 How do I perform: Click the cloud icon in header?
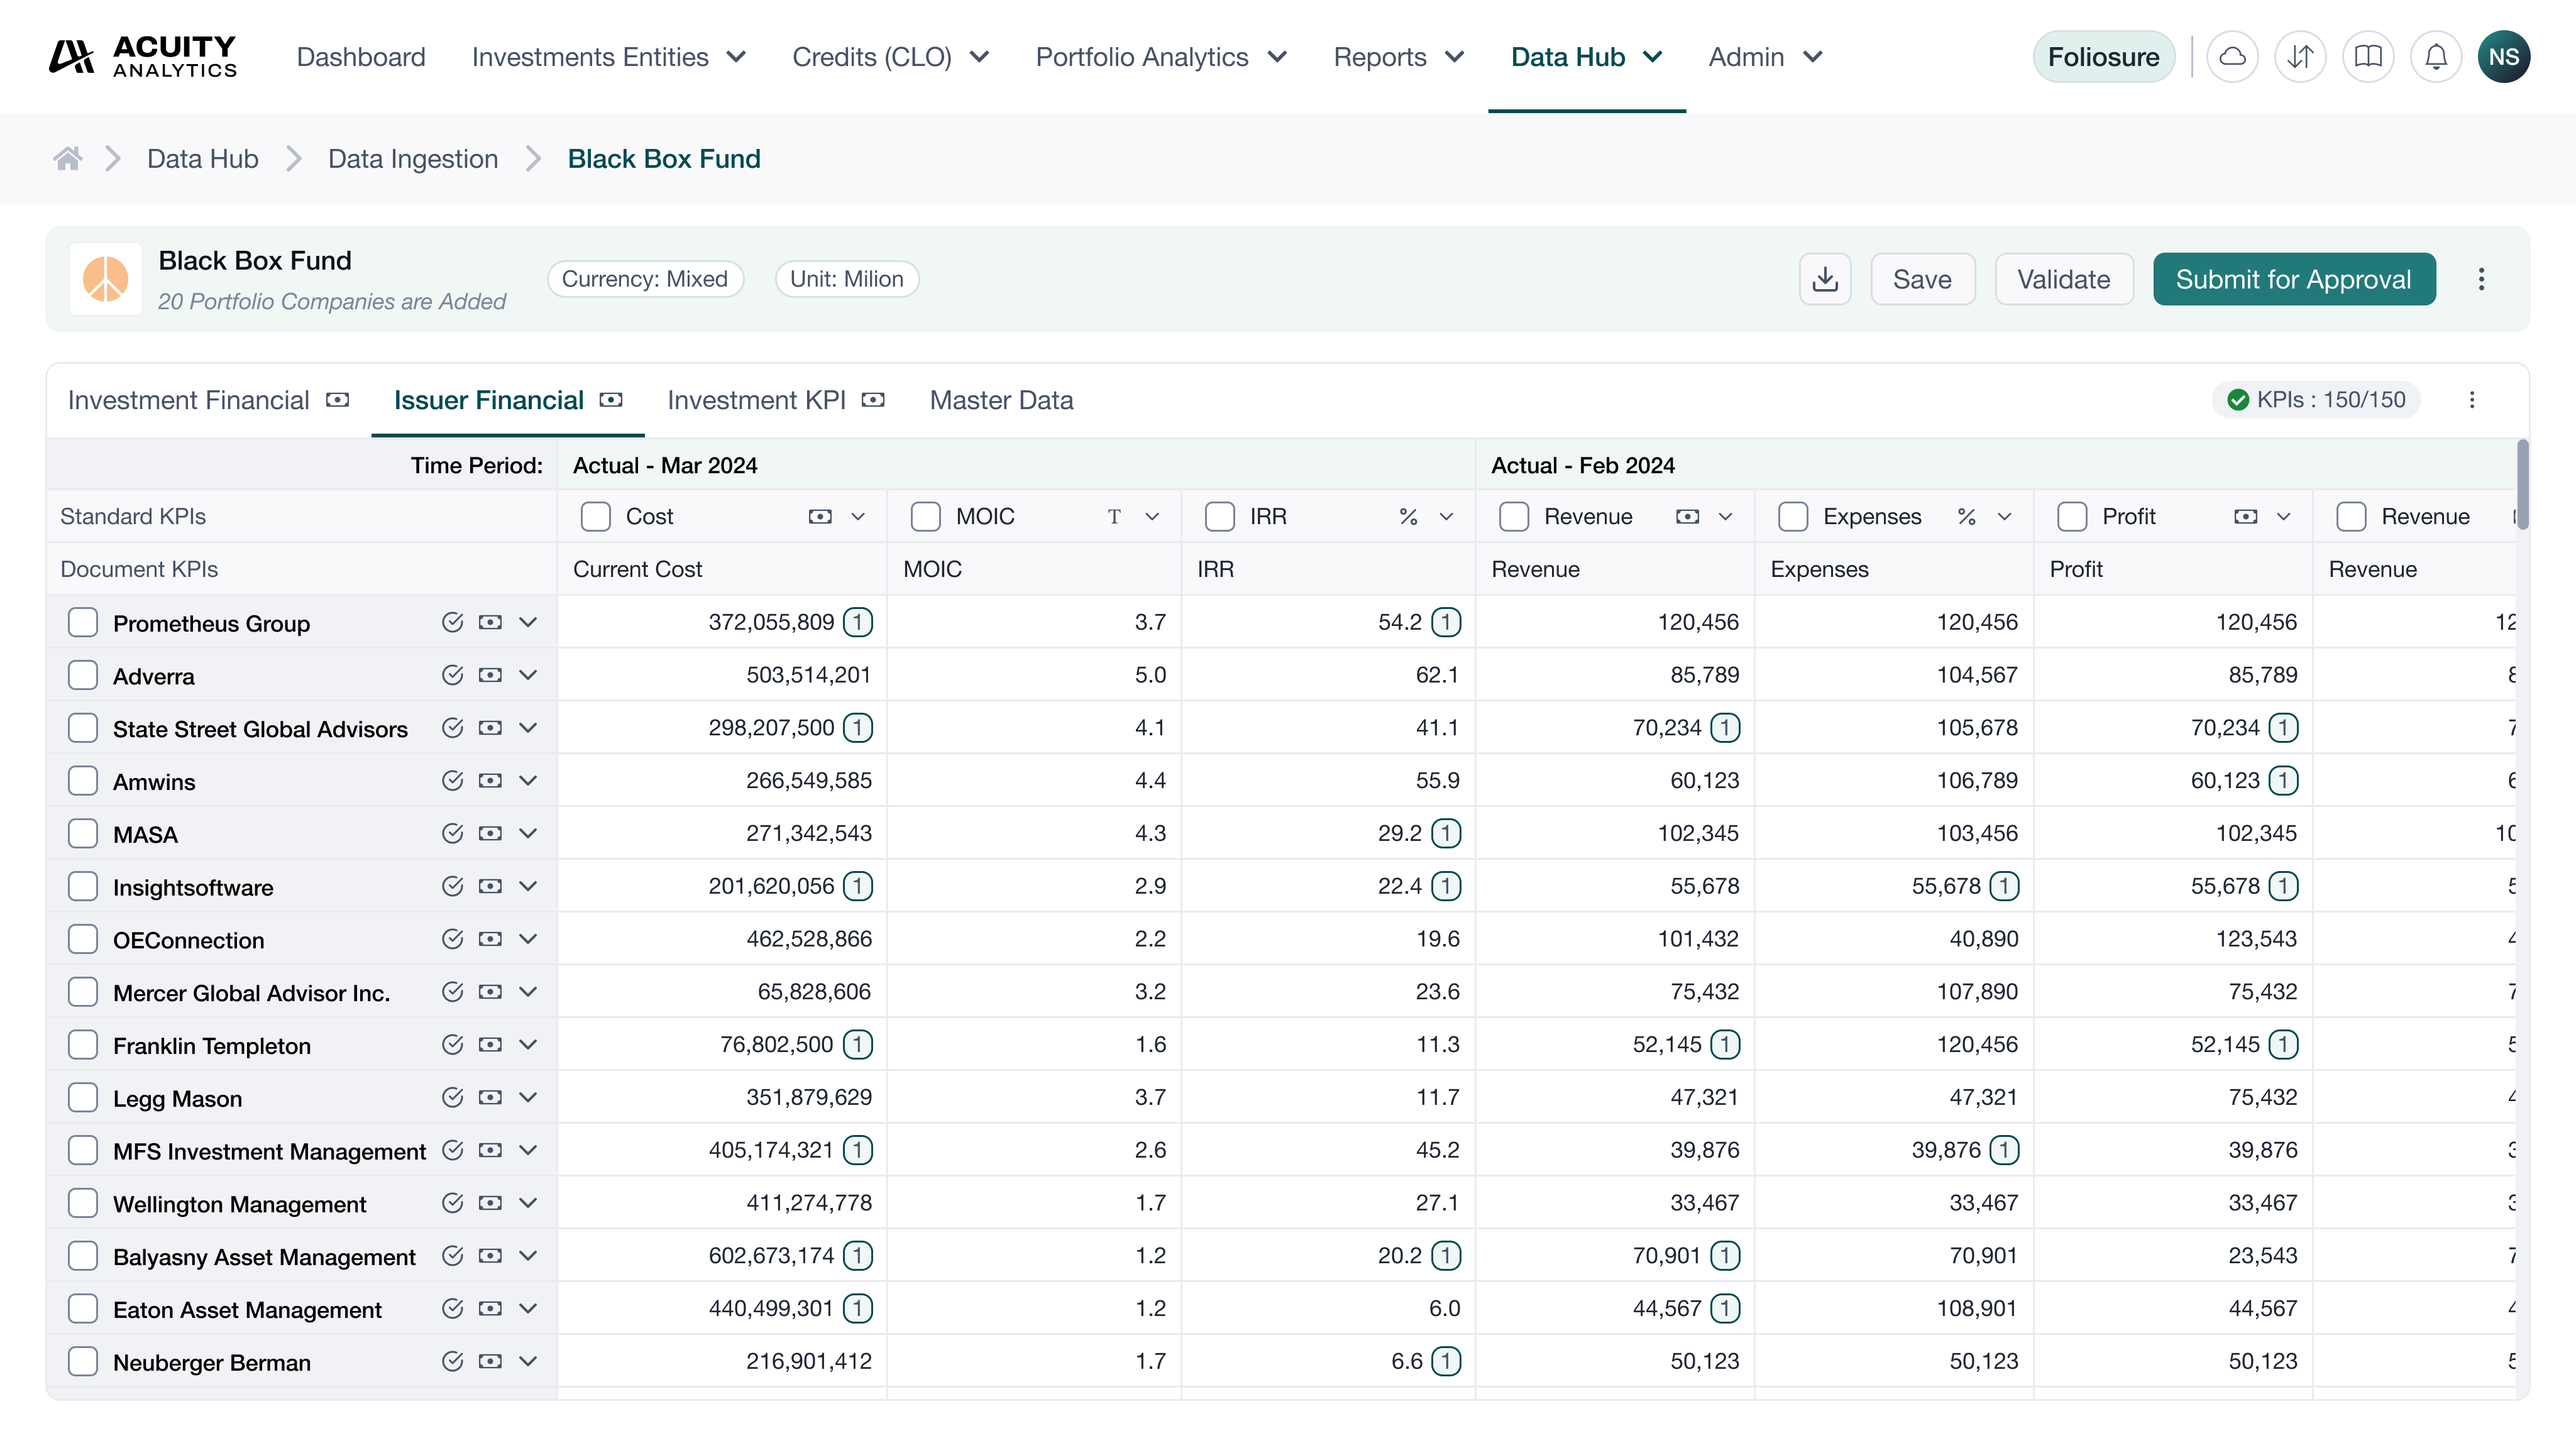coord(2232,57)
